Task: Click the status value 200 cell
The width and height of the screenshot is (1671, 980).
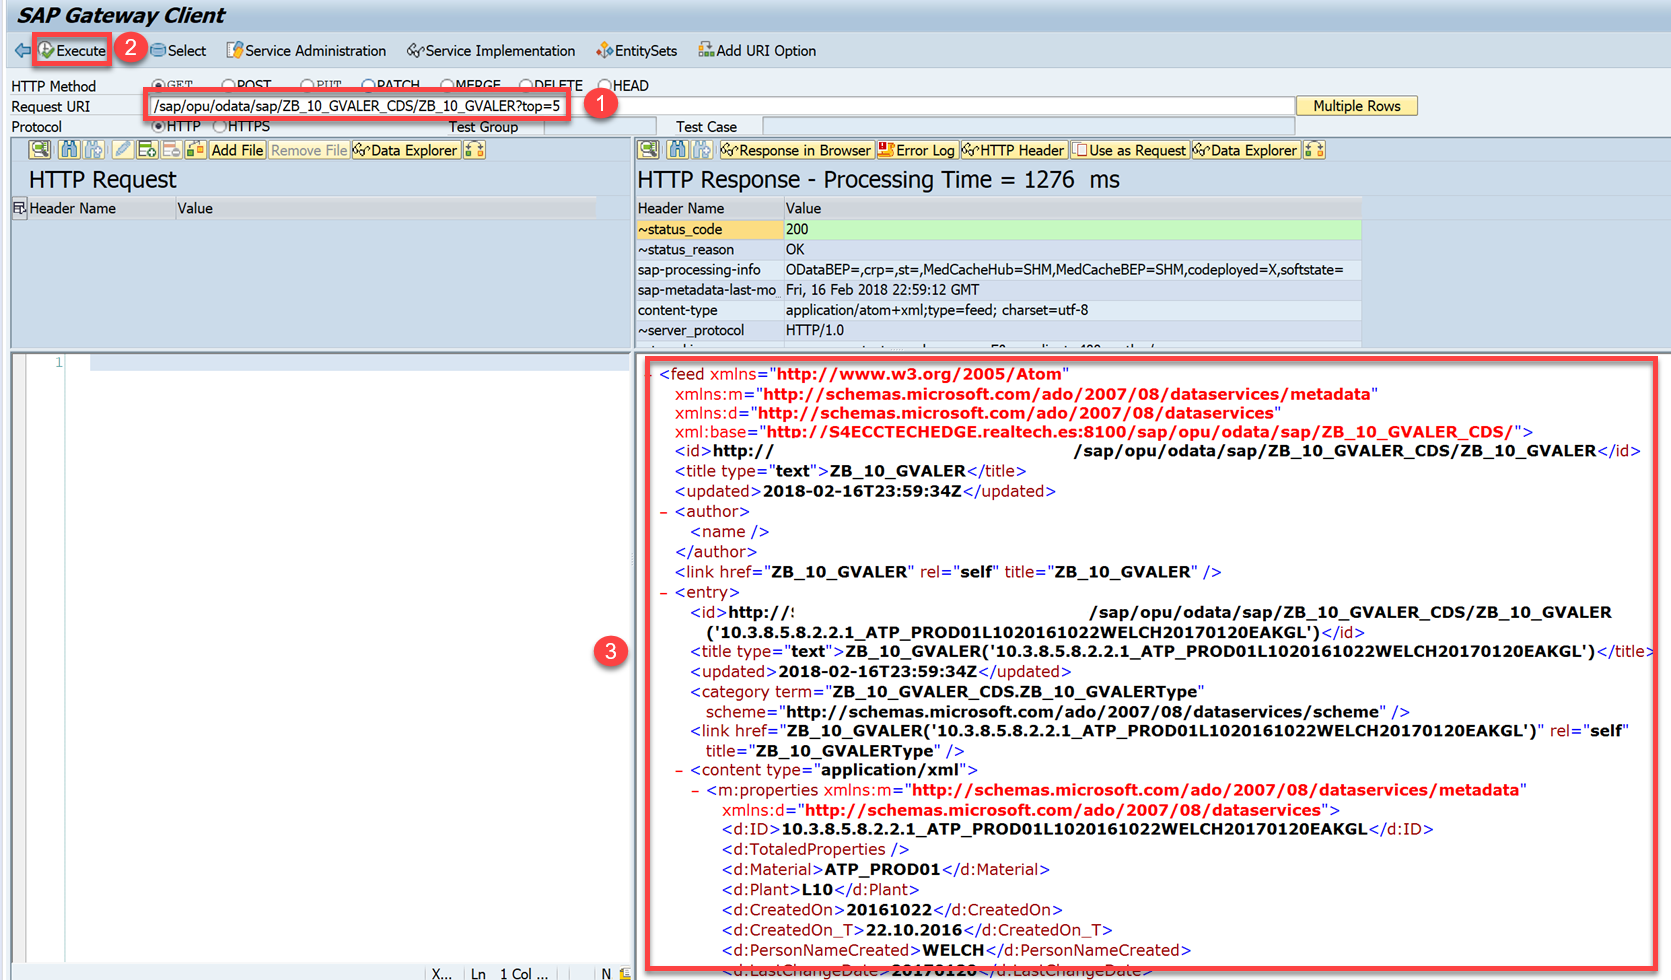Action: 1072,229
